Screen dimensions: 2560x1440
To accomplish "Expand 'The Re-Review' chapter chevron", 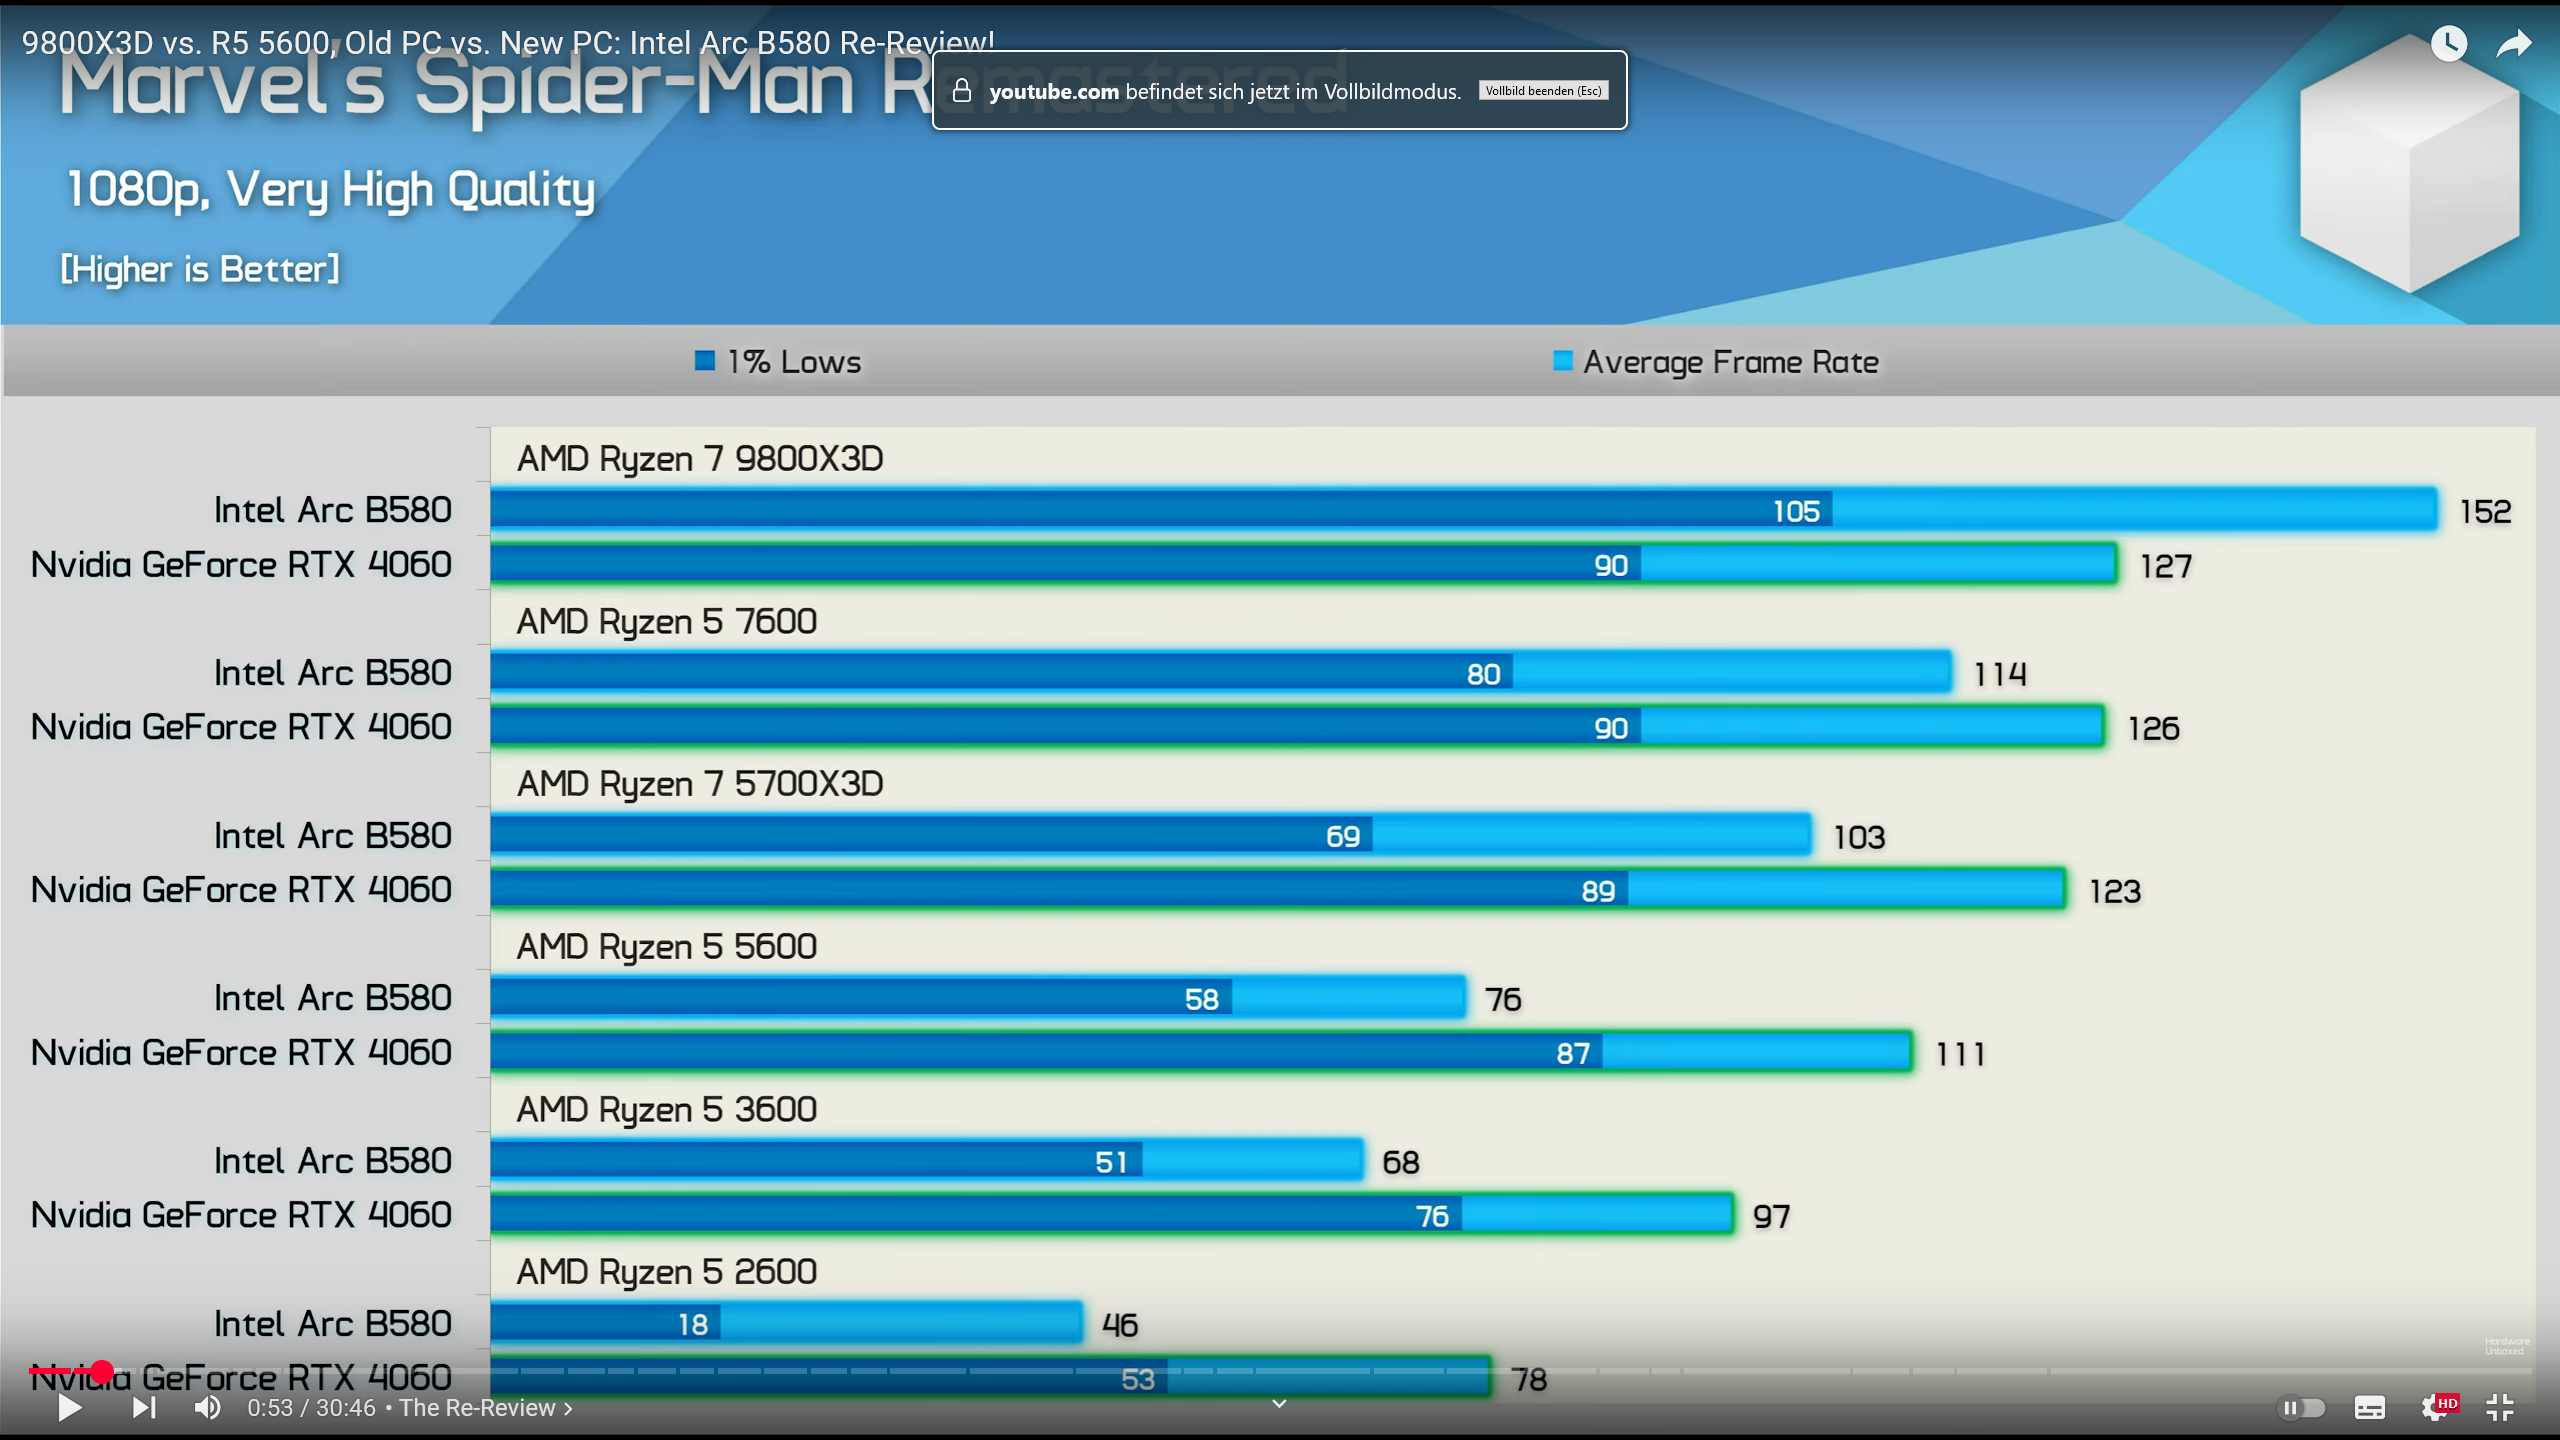I will (567, 1407).
